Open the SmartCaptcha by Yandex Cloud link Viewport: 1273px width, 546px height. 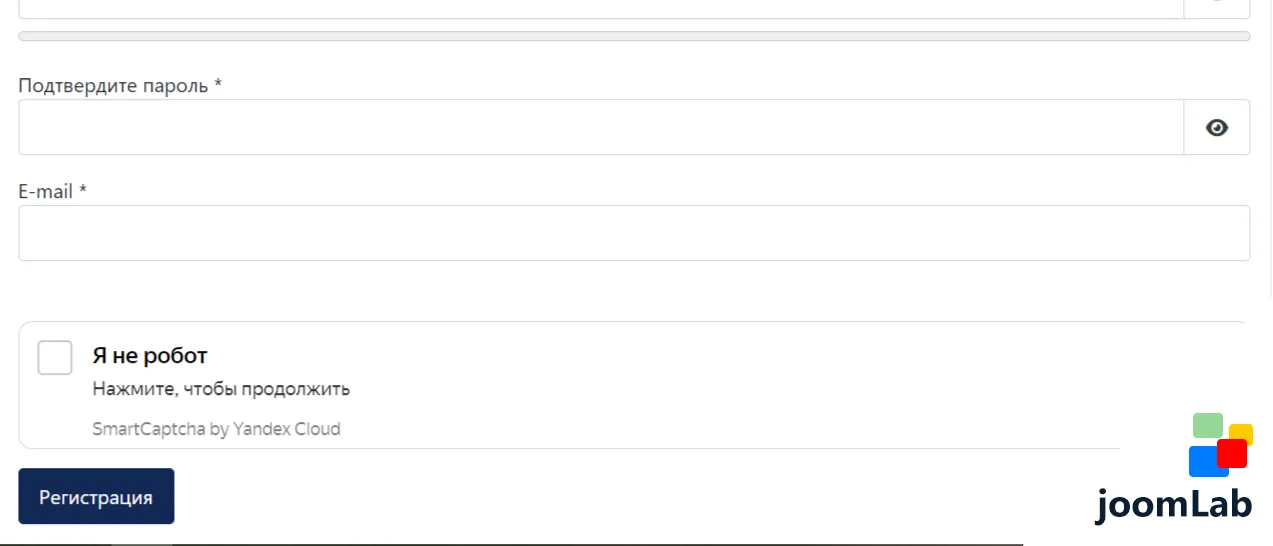[x=216, y=429]
